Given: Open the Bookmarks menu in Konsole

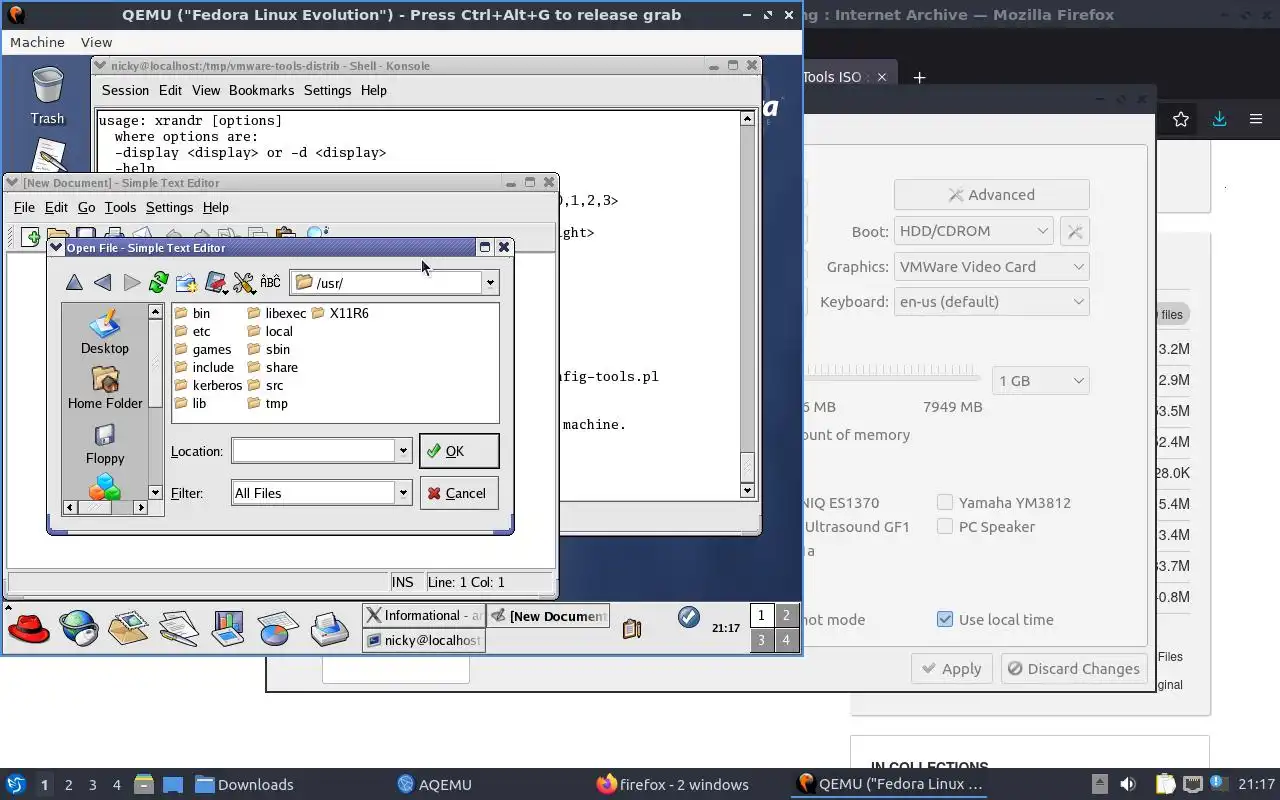Looking at the screenshot, I should 261,90.
